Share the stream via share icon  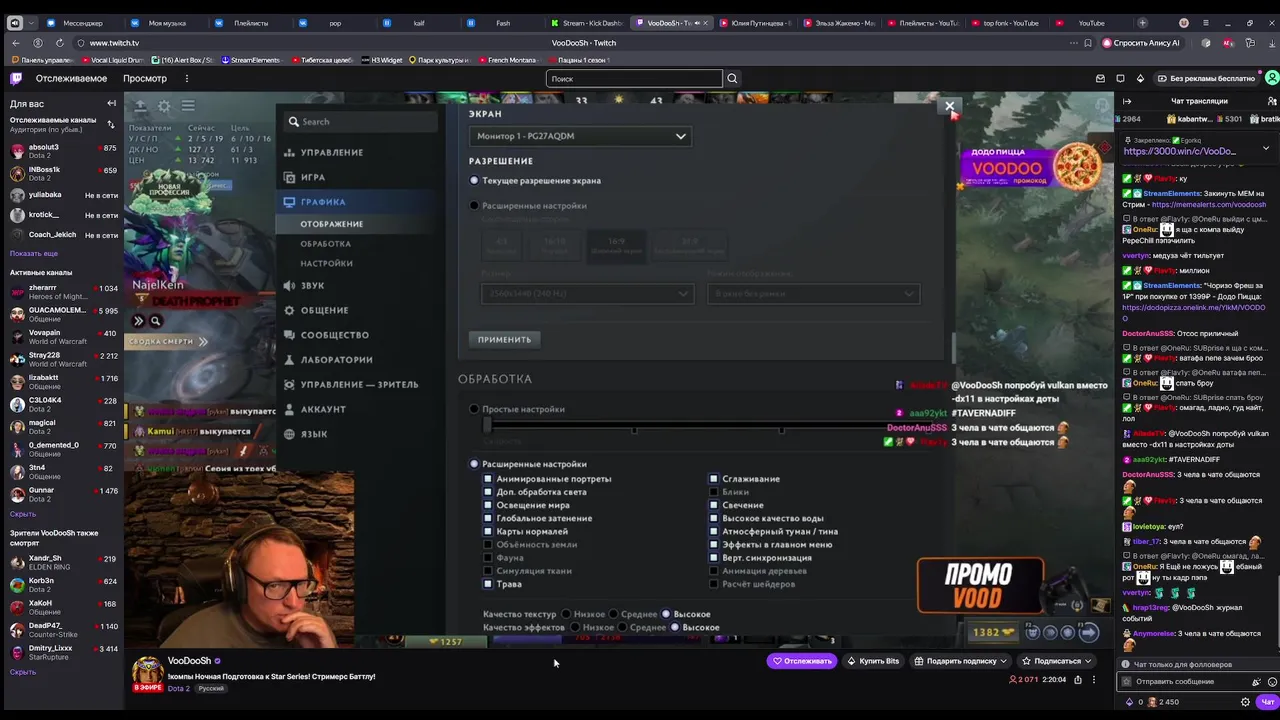pyautogui.click(x=1077, y=680)
